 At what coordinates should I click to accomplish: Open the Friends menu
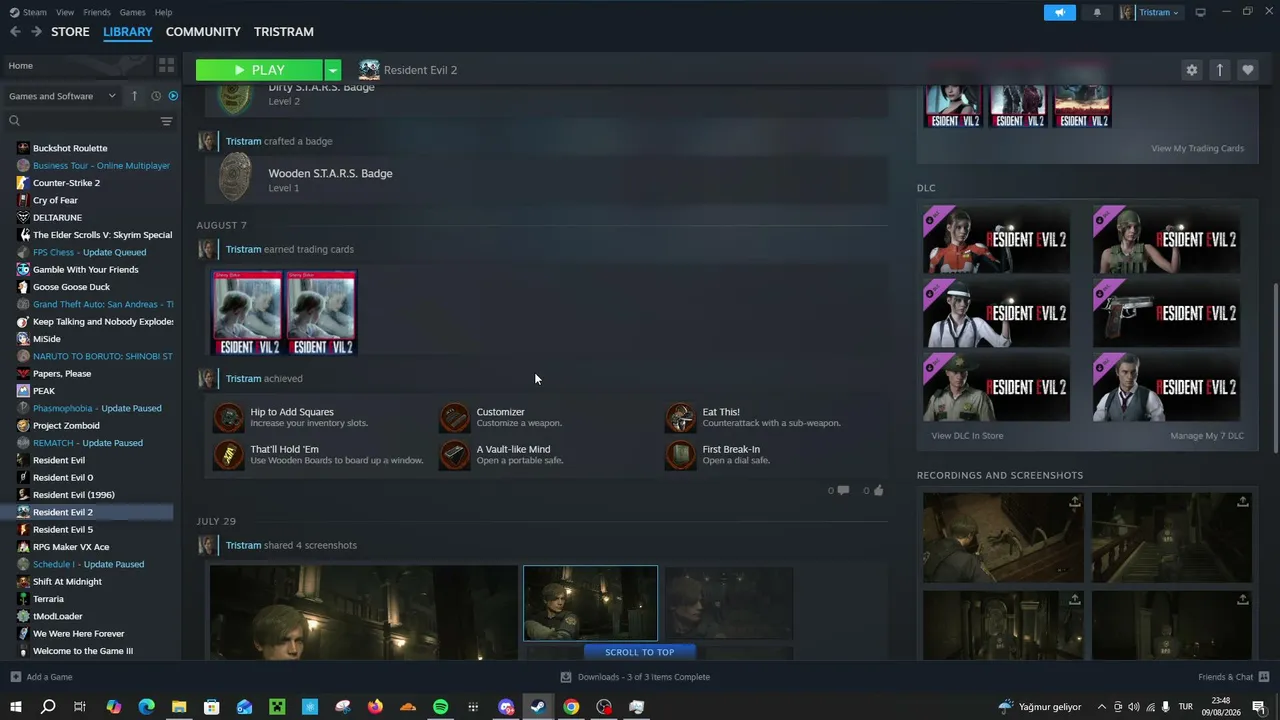pos(97,12)
